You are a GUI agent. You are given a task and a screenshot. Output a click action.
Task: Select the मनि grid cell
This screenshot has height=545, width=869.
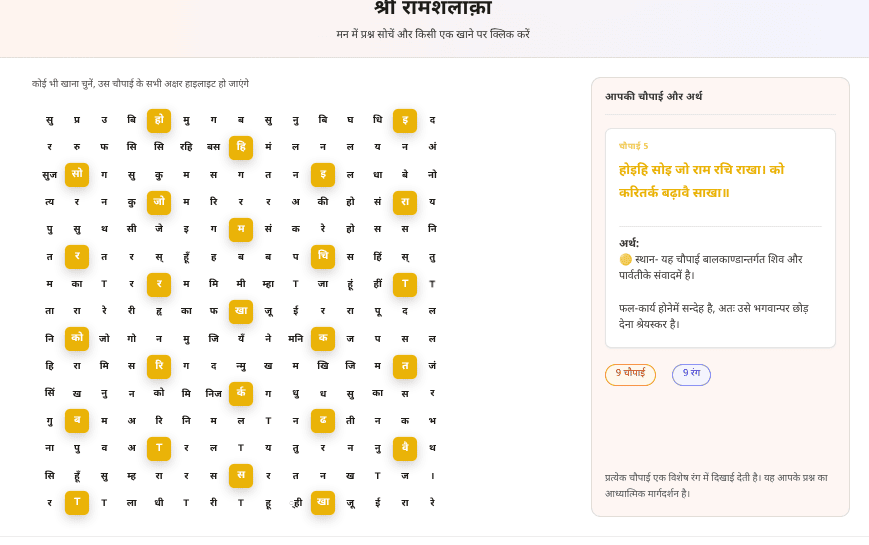pyautogui.click(x=295, y=339)
